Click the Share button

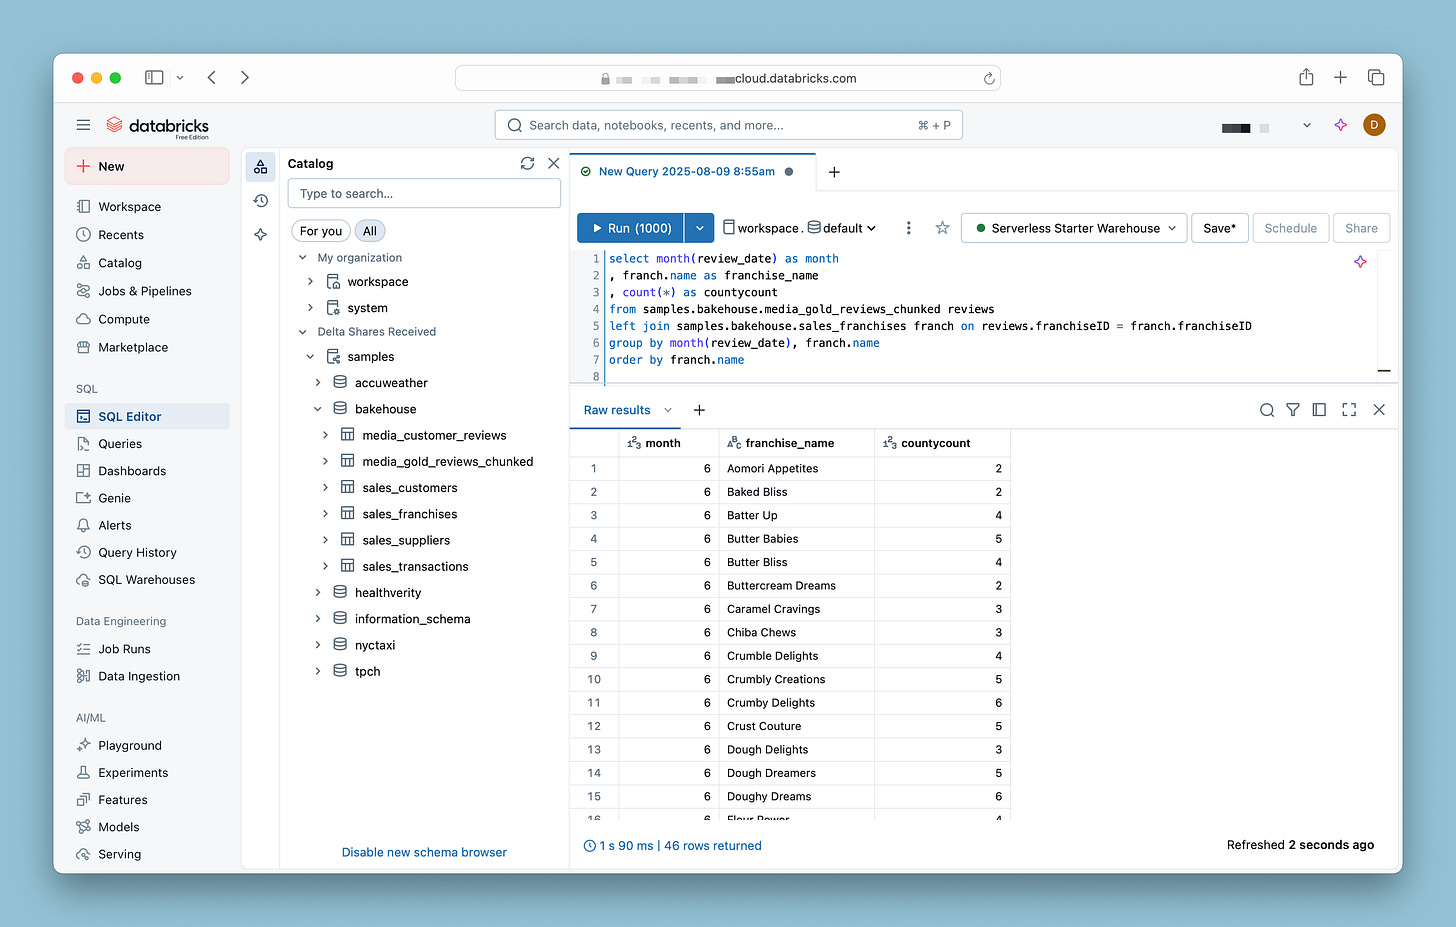(1361, 228)
